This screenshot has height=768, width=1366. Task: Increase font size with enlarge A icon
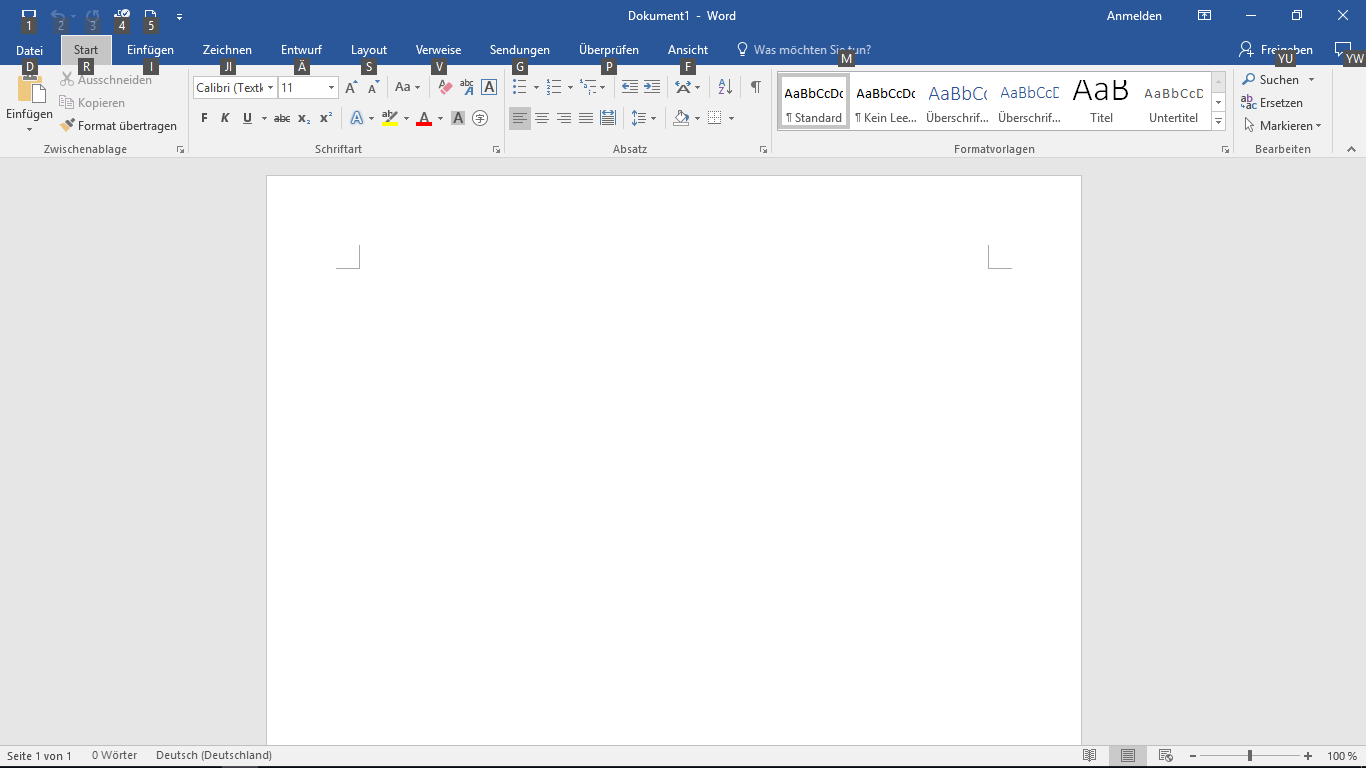pyautogui.click(x=351, y=88)
